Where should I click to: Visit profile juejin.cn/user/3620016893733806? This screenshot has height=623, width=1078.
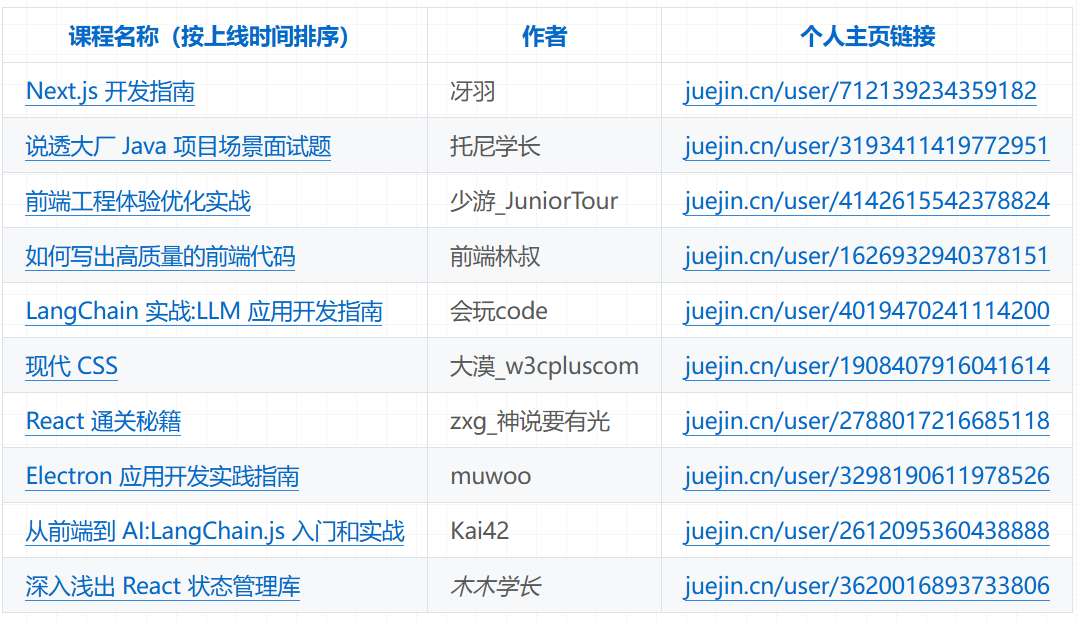coord(866,587)
